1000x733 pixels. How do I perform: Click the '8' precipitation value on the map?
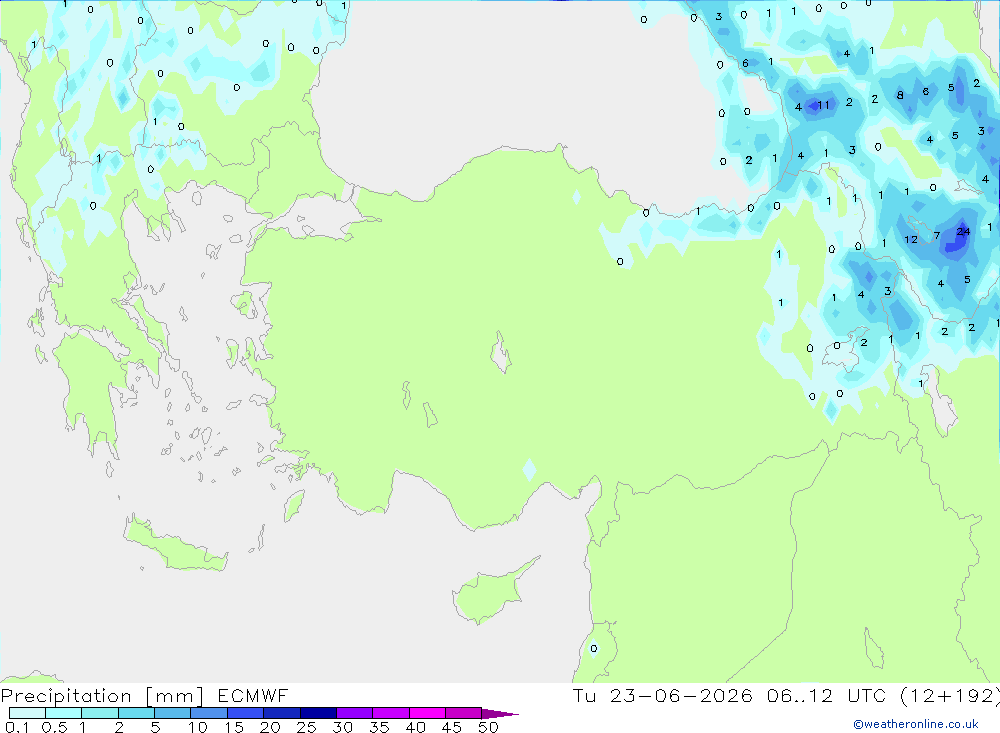pyautogui.click(x=900, y=95)
